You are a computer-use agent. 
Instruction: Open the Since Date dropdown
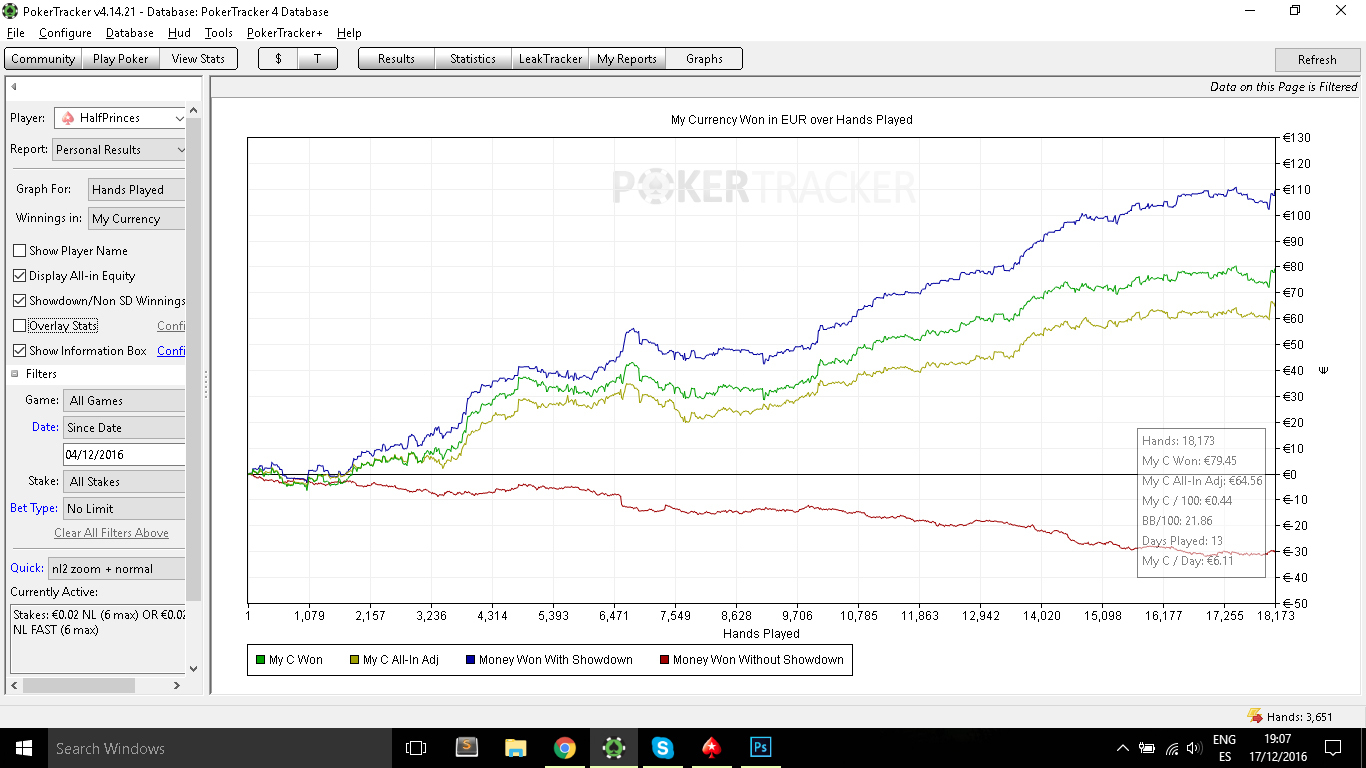point(124,428)
